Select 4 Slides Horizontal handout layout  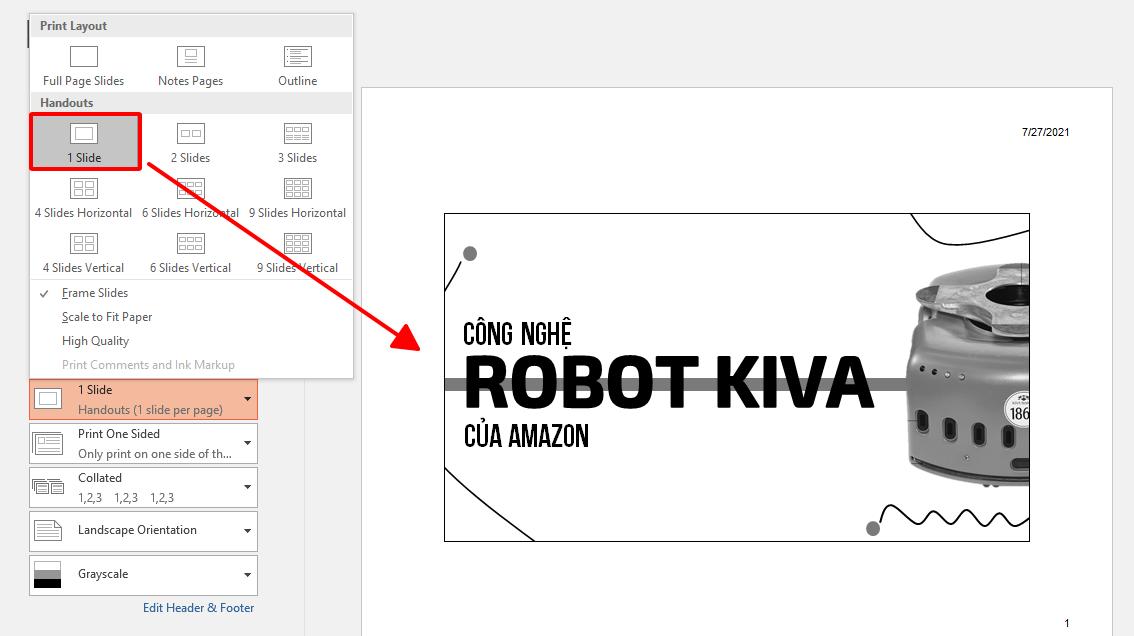(83, 197)
